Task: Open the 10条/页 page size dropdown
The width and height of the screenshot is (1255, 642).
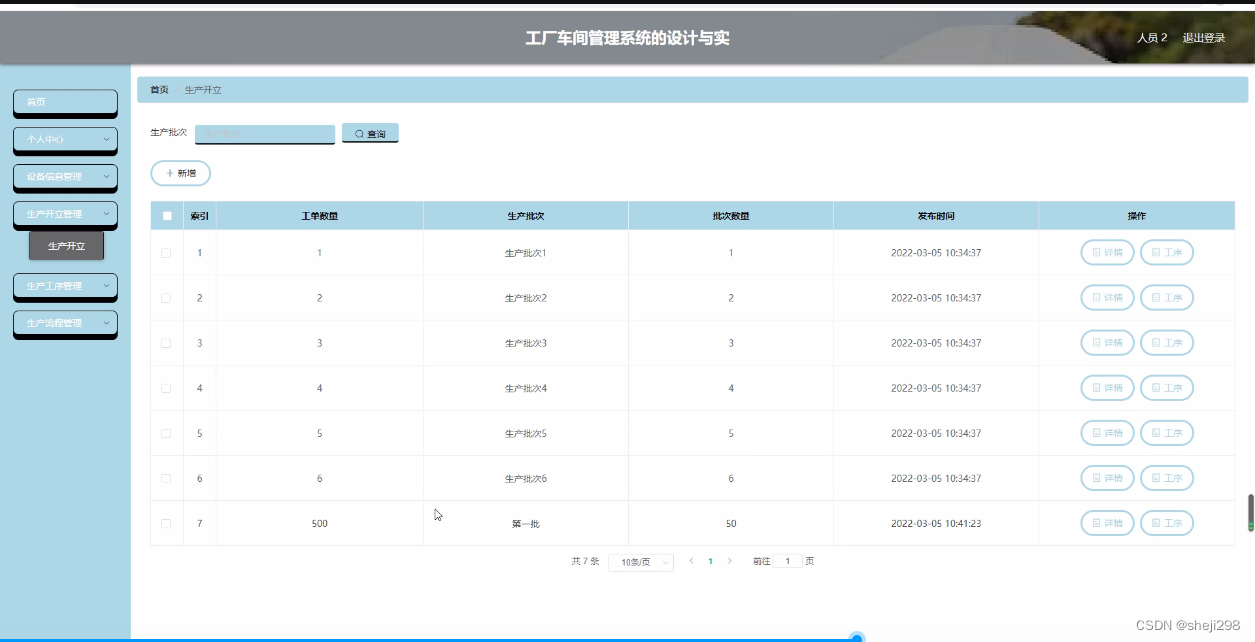Action: pos(639,561)
